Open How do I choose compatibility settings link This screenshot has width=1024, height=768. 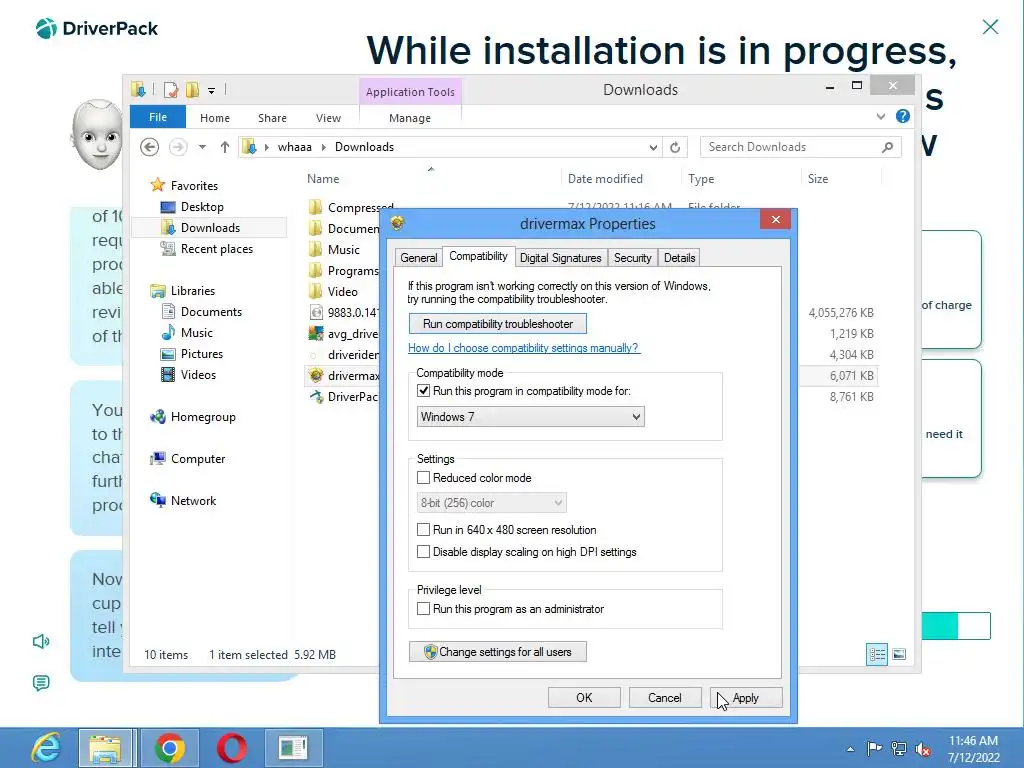(524, 348)
